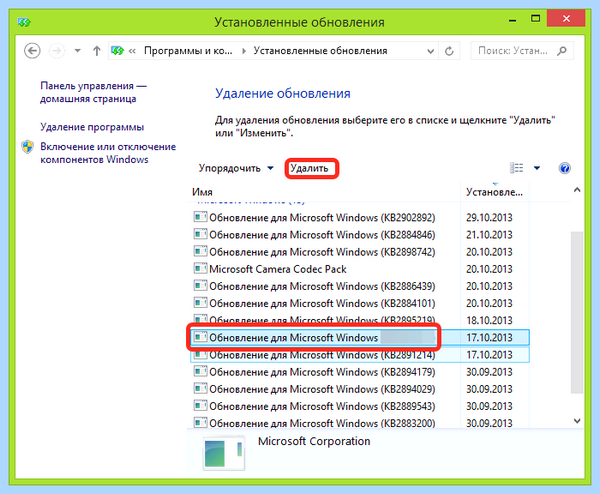Click the search magnifier icon

[562, 51]
